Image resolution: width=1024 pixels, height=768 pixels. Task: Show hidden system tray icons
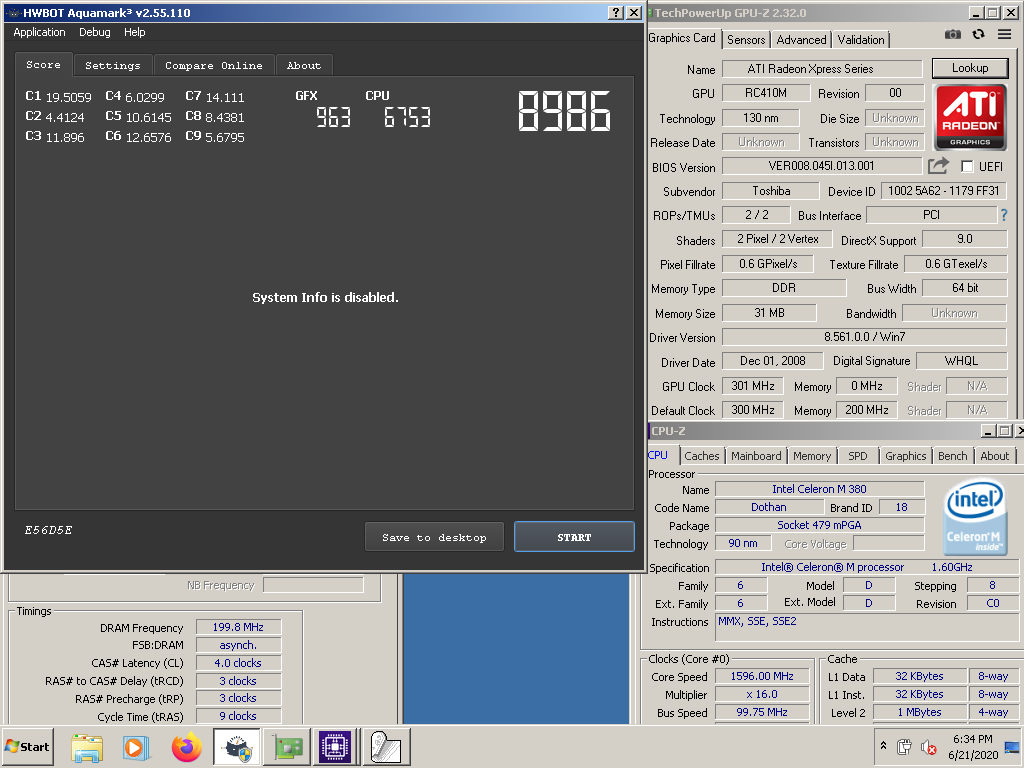tap(883, 746)
